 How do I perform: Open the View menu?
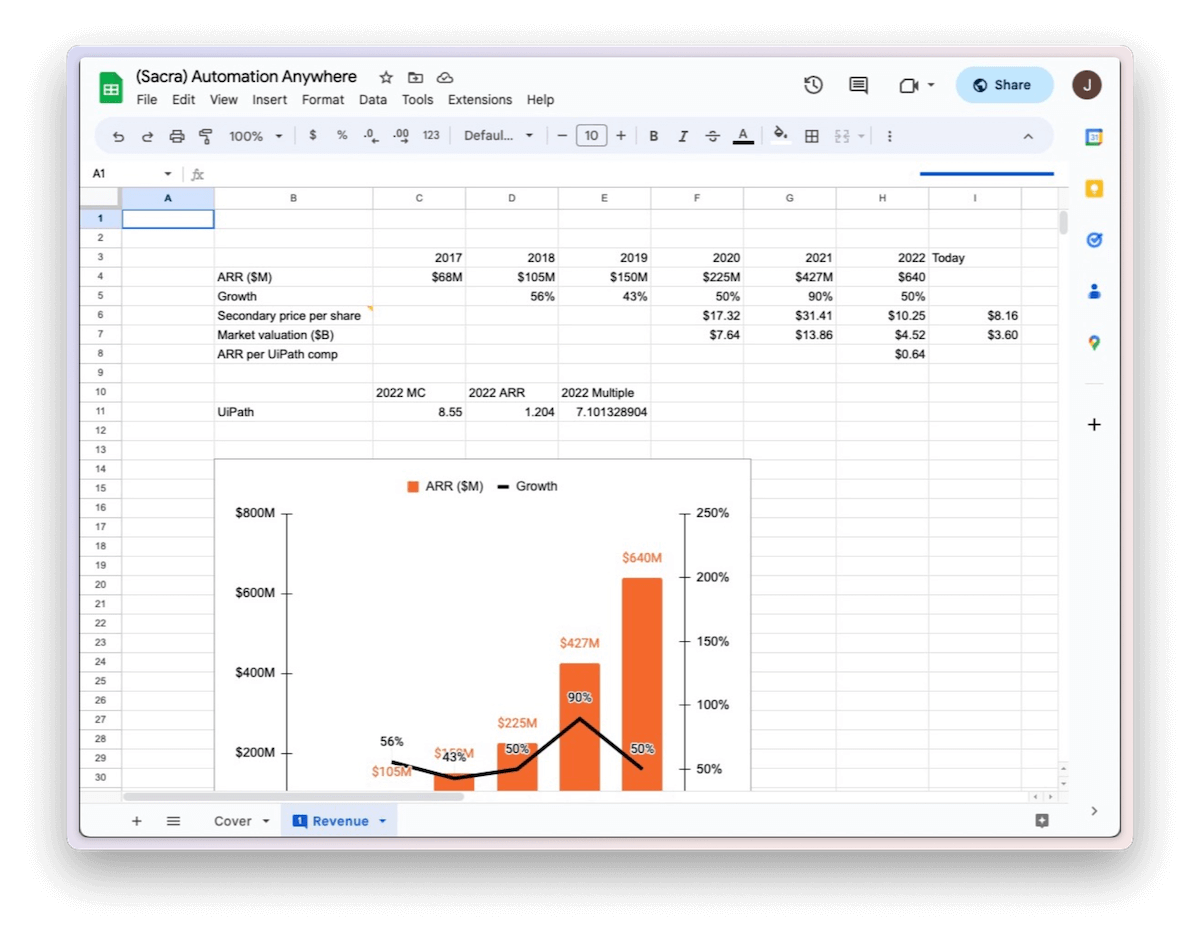click(x=224, y=100)
